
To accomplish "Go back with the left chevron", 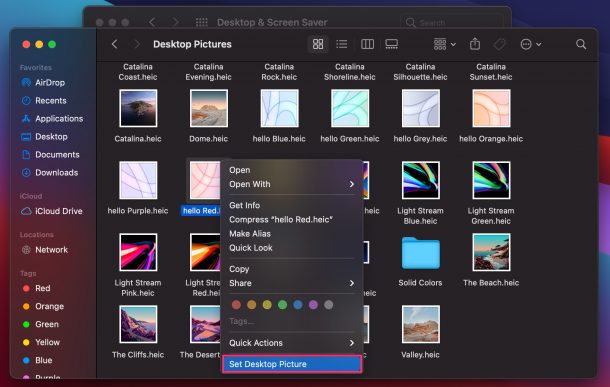I will pos(114,44).
